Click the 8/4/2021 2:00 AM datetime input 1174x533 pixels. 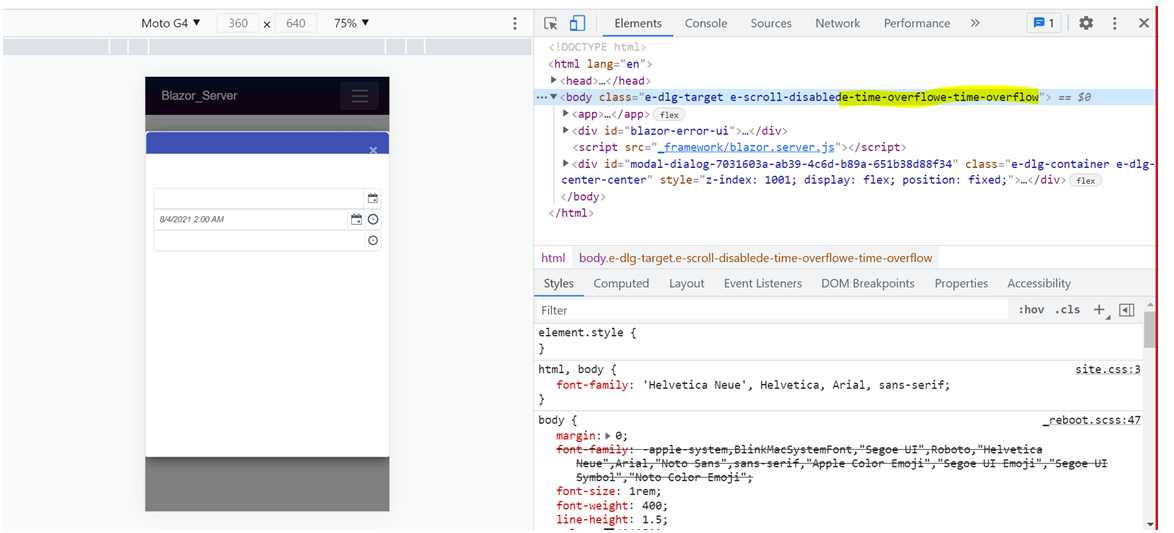pyautogui.click(x=252, y=219)
